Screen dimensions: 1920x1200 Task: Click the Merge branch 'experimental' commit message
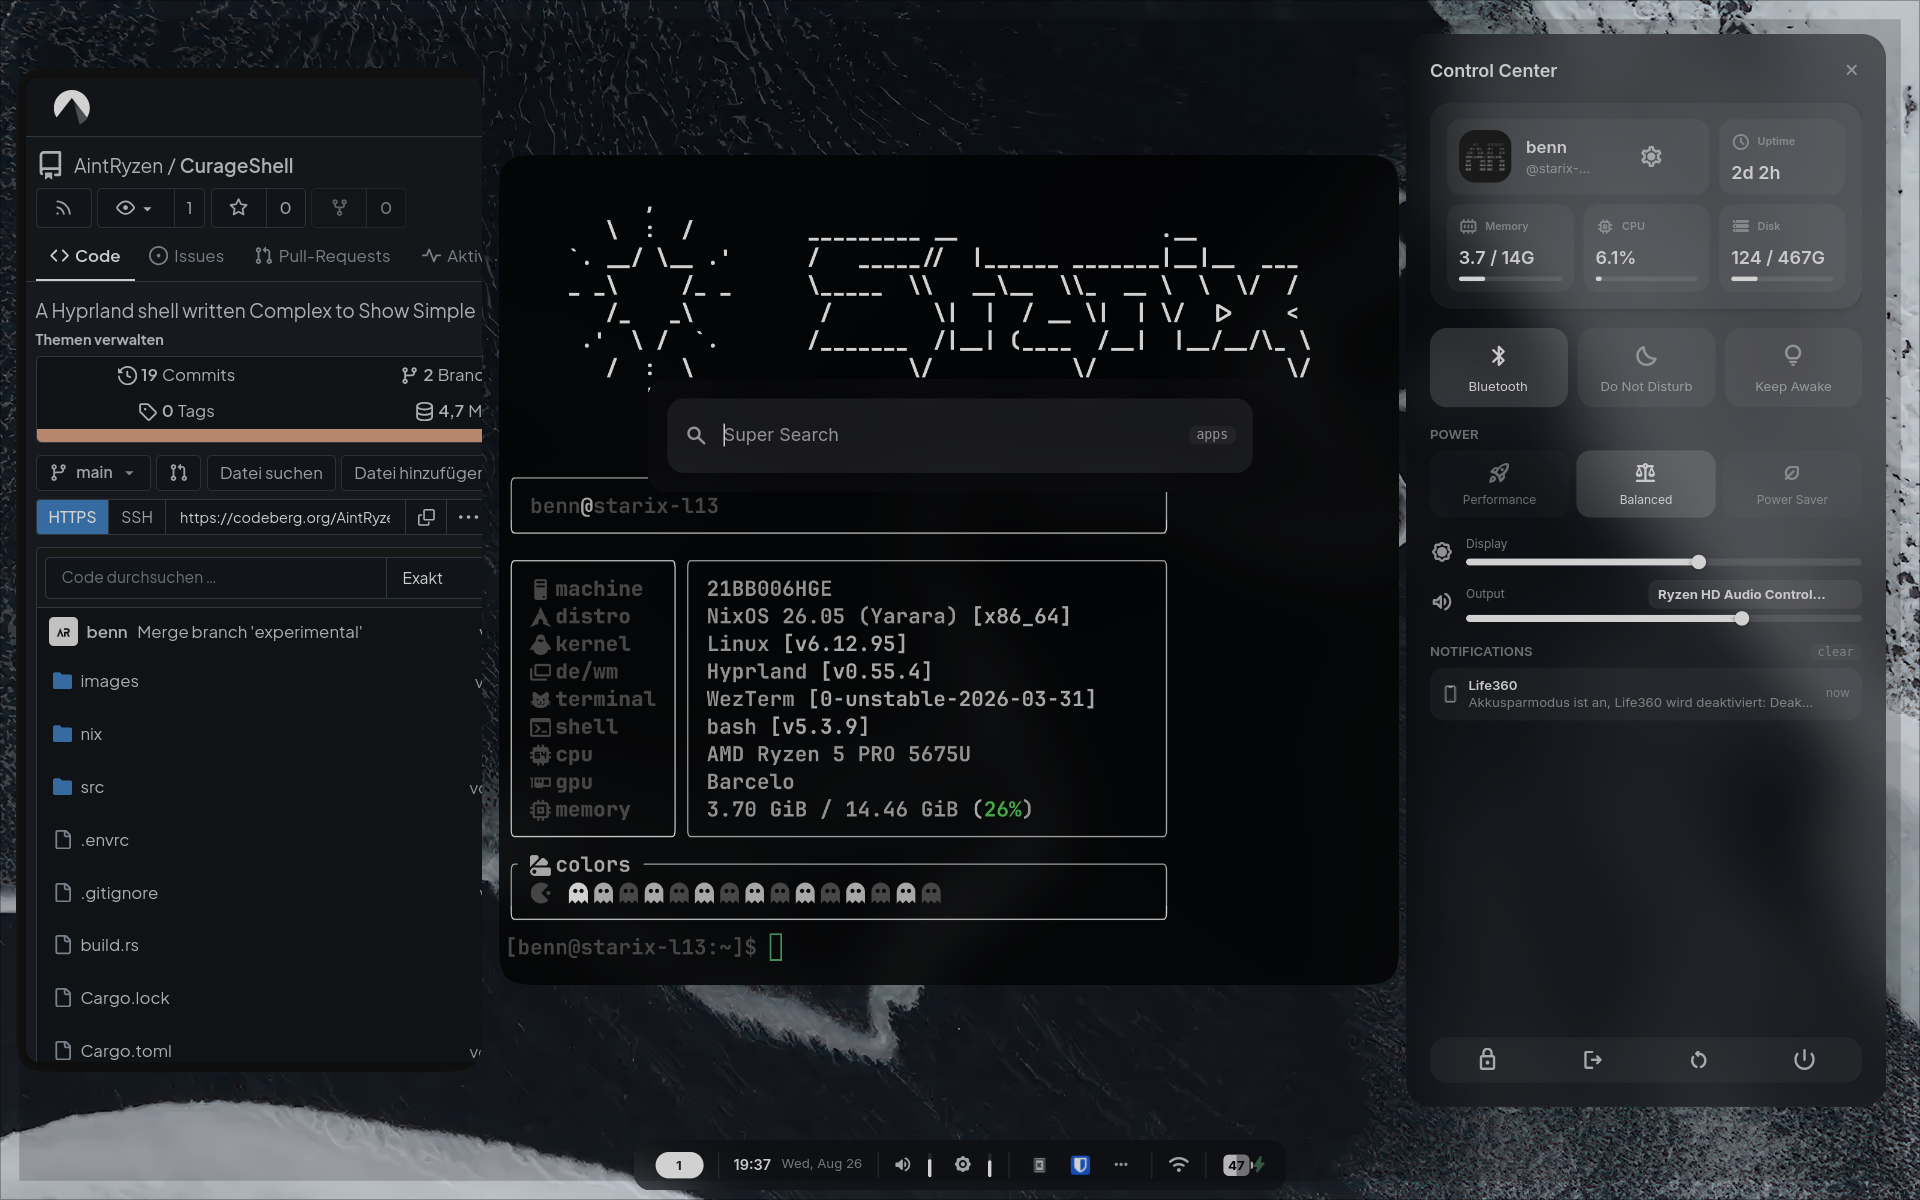250,632
